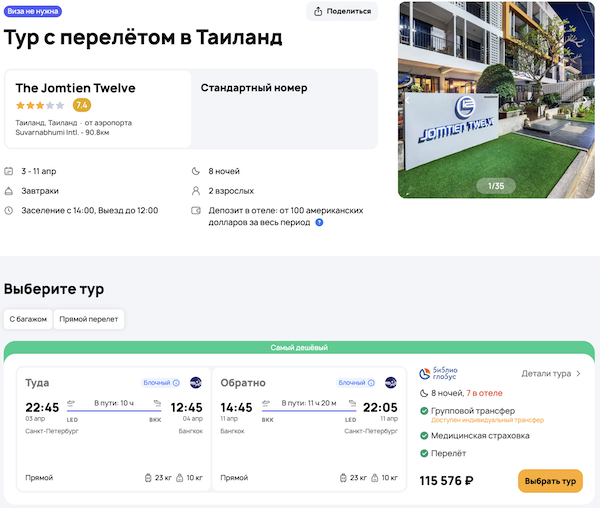This screenshot has height=508, width=600.
Task: Click the Виза не нужна badge
Action: 31,12
